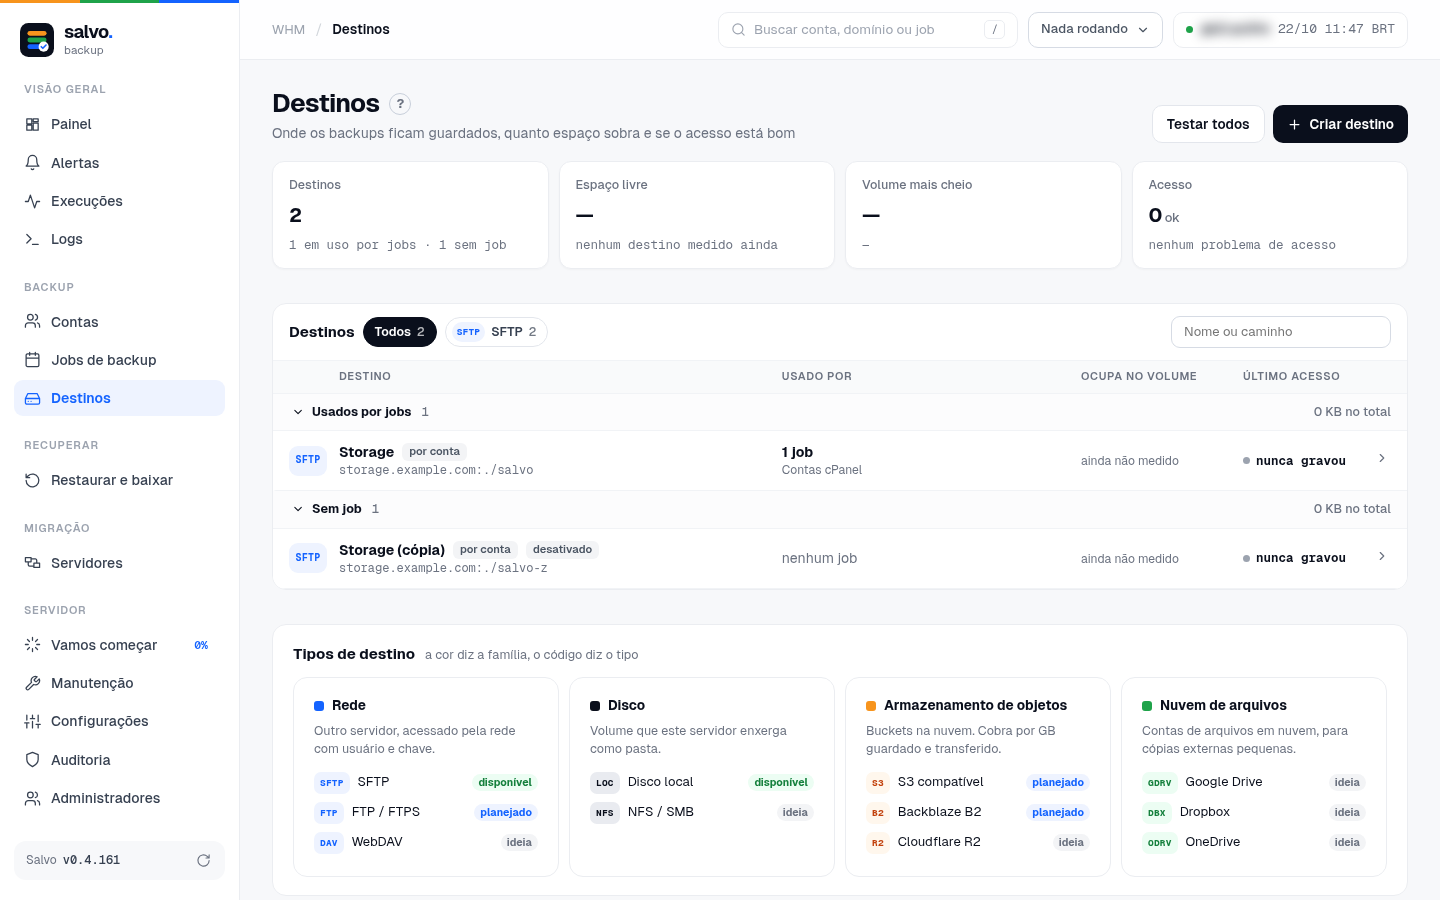Open Logs terminal icon
The width and height of the screenshot is (1440, 900).
click(x=32, y=239)
